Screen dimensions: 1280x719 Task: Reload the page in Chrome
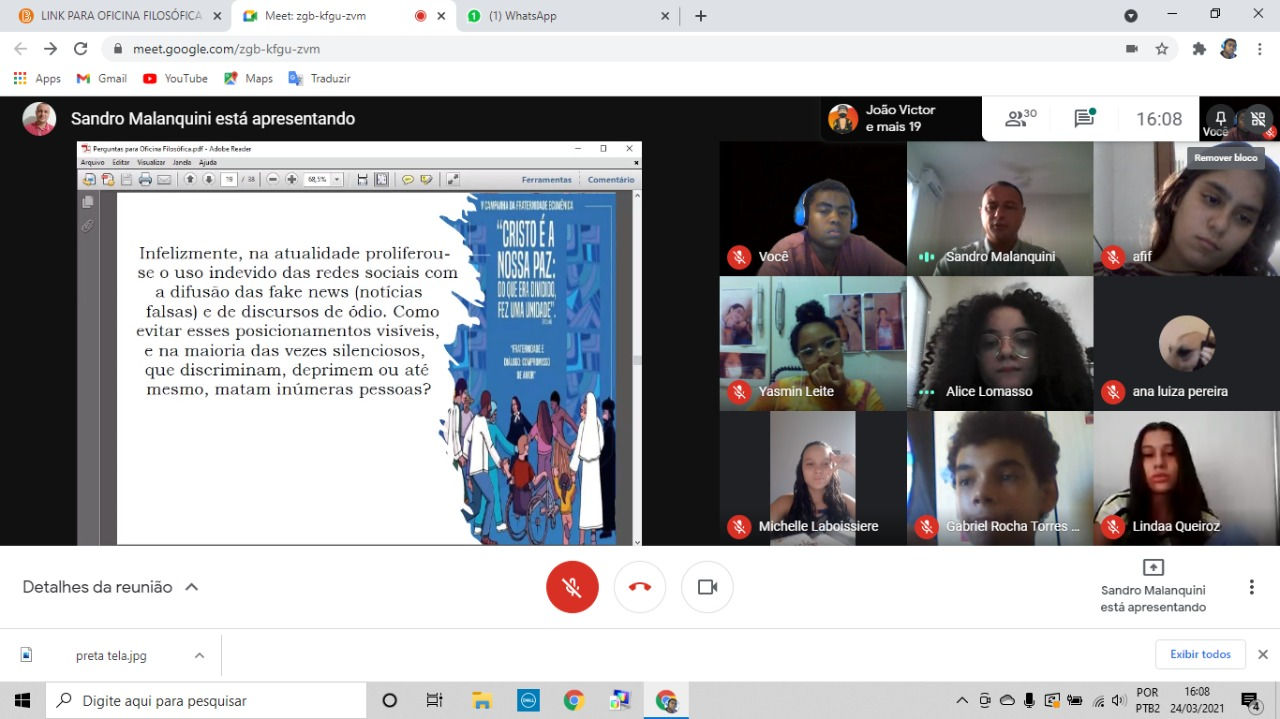click(81, 48)
